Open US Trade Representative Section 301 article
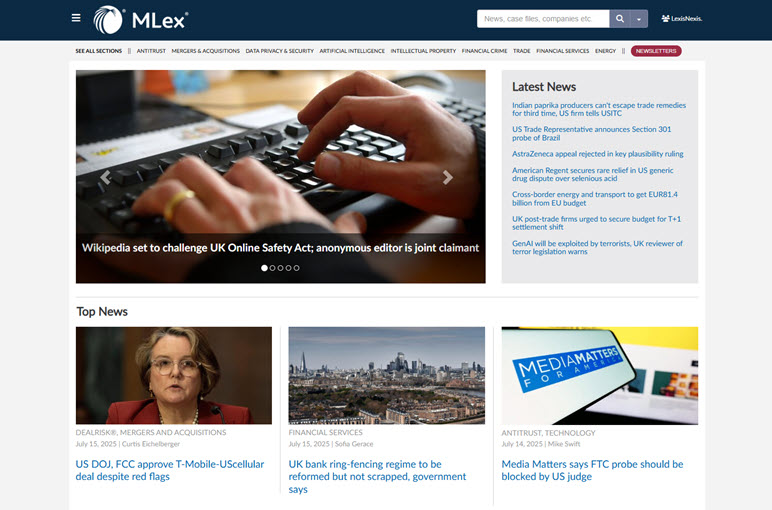Image resolution: width=772 pixels, height=510 pixels. pos(591,133)
